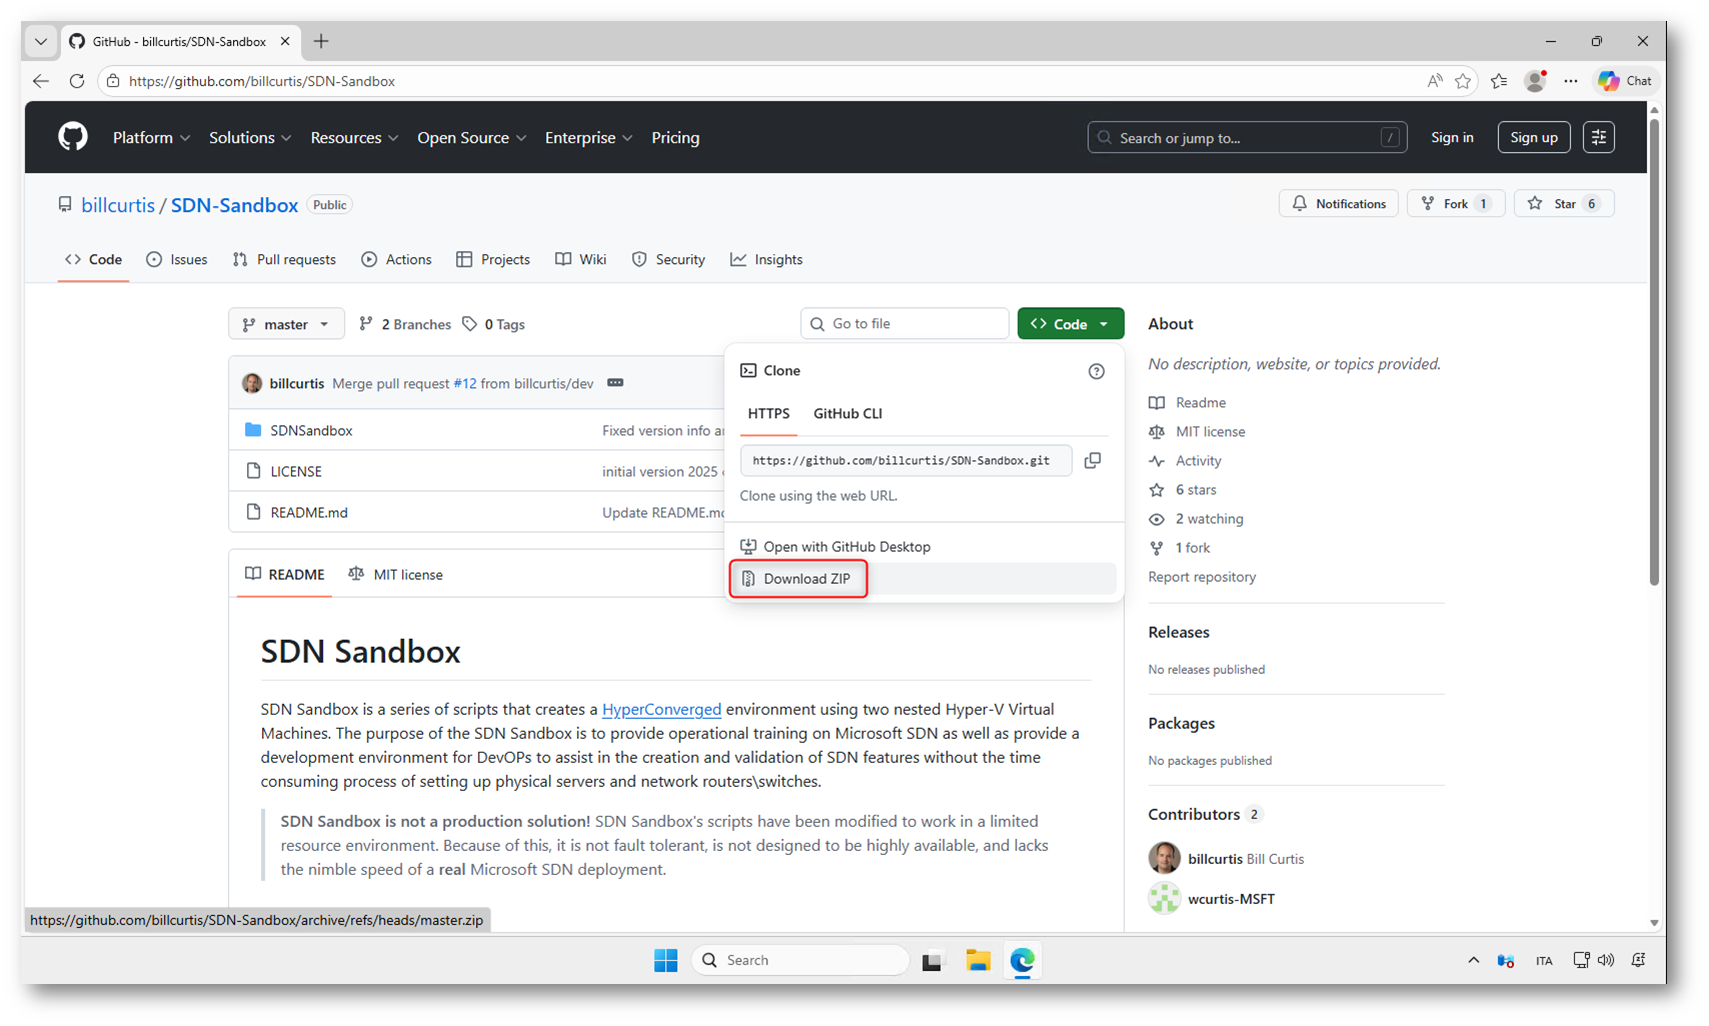Switch to the Pull requests tab

284,260
